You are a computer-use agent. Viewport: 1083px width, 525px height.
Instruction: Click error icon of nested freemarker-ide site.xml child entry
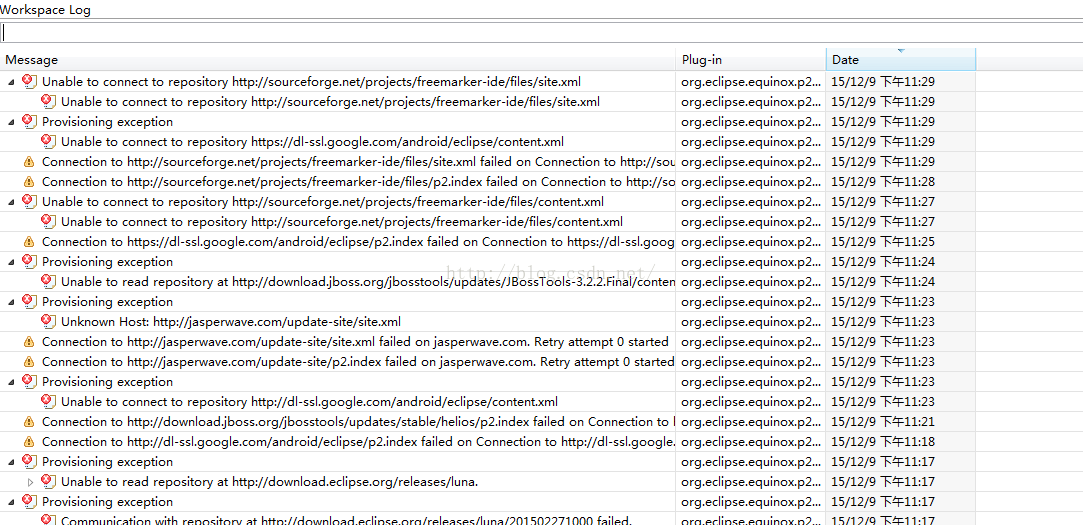(48, 101)
